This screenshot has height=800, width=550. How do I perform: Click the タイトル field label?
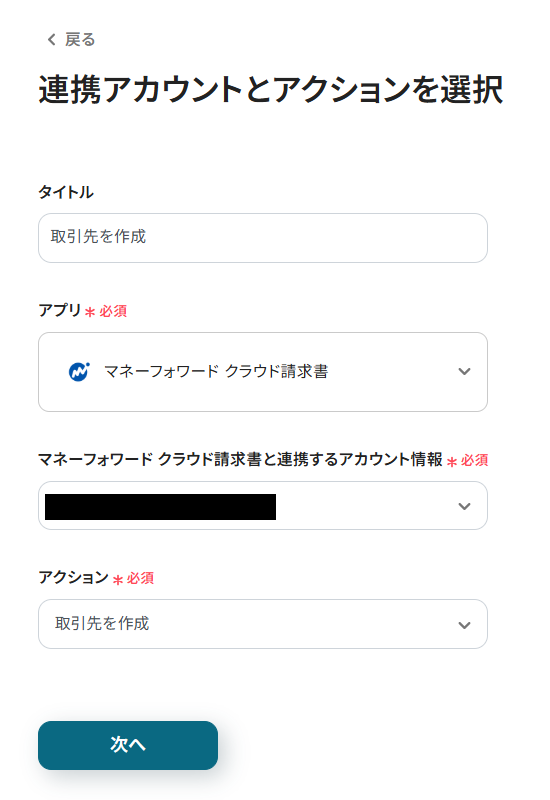click(x=66, y=192)
